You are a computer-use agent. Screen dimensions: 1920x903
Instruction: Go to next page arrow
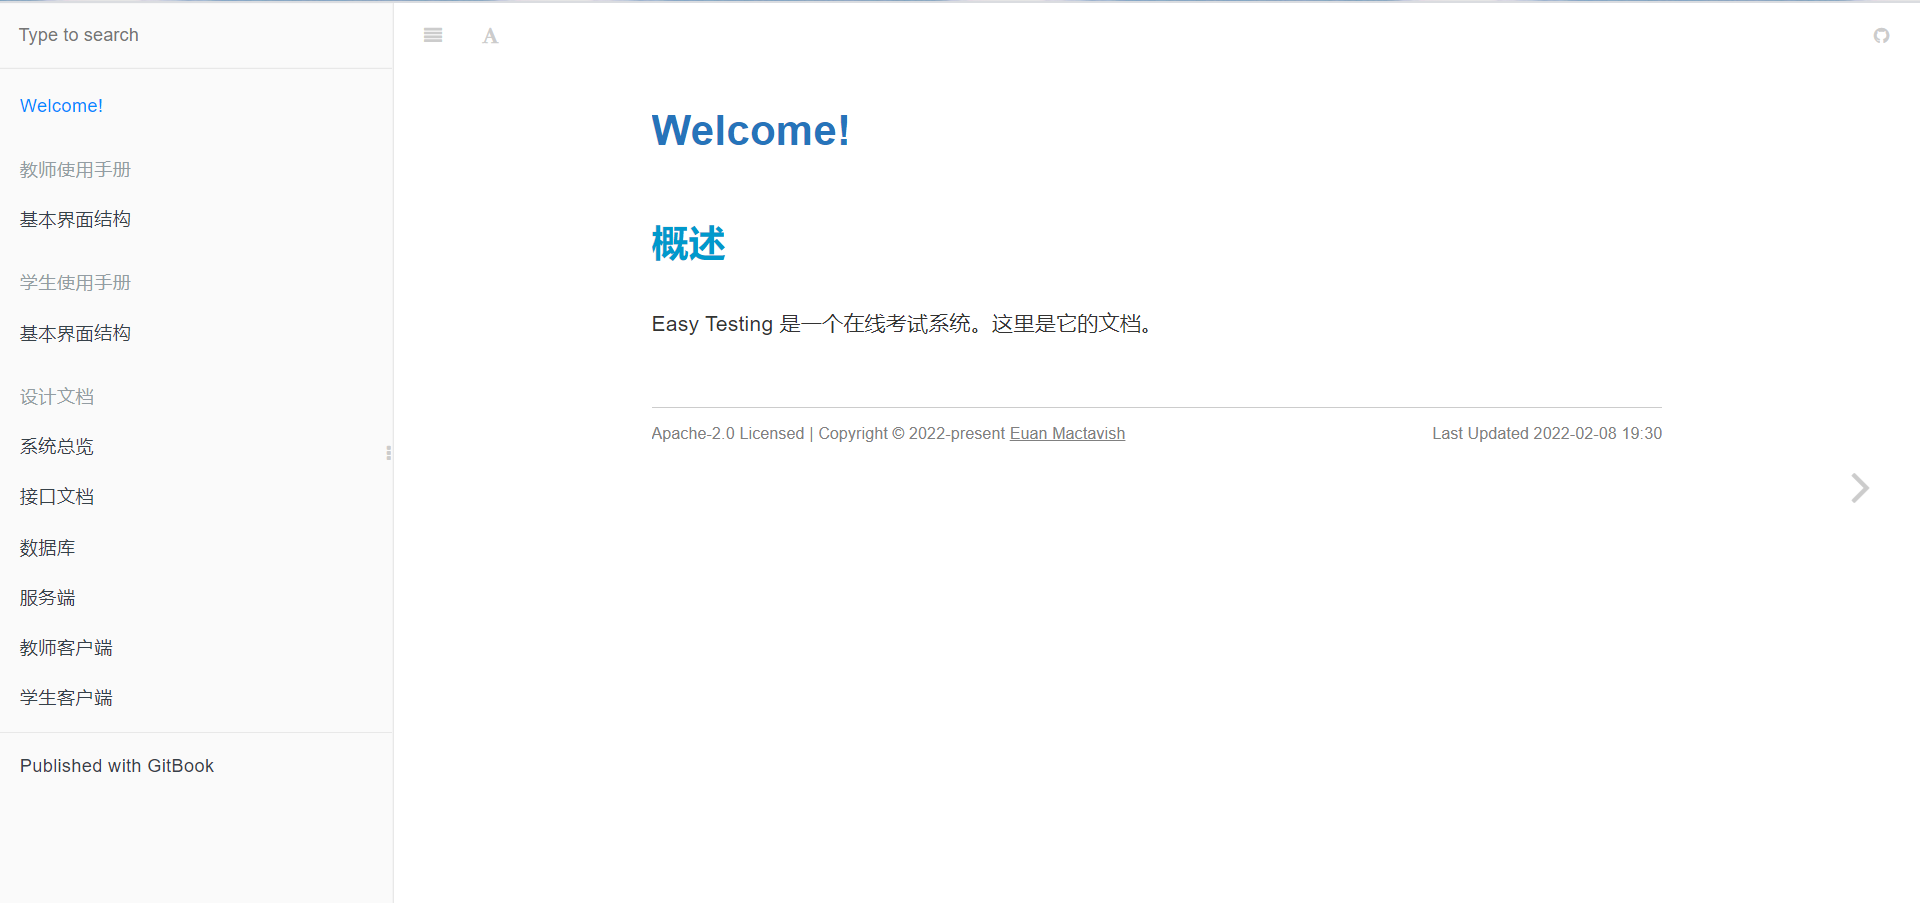(x=1859, y=488)
